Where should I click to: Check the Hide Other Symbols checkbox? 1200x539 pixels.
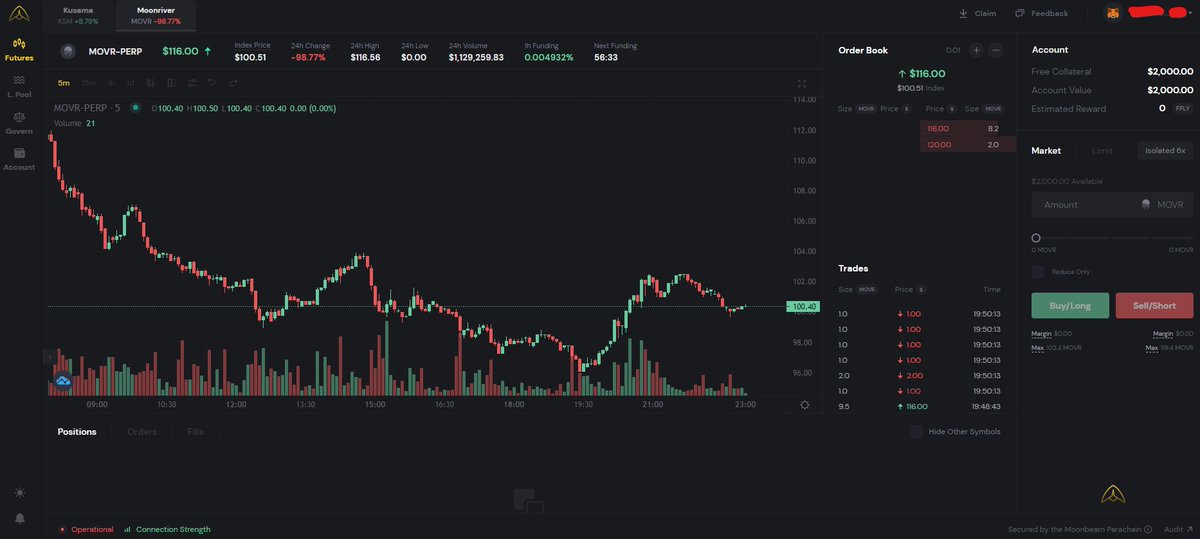[916, 431]
